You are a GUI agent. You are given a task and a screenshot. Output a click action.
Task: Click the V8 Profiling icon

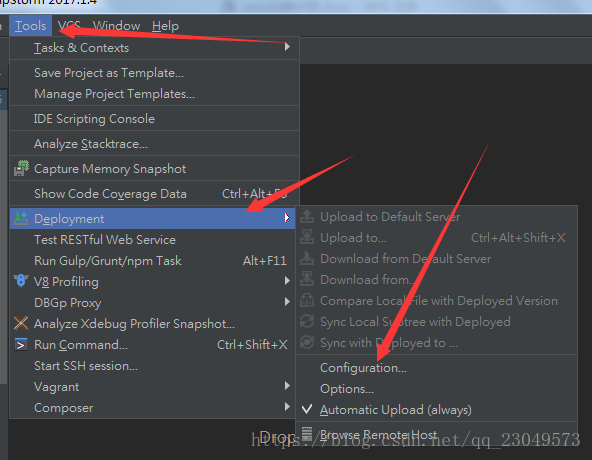tap(21, 281)
